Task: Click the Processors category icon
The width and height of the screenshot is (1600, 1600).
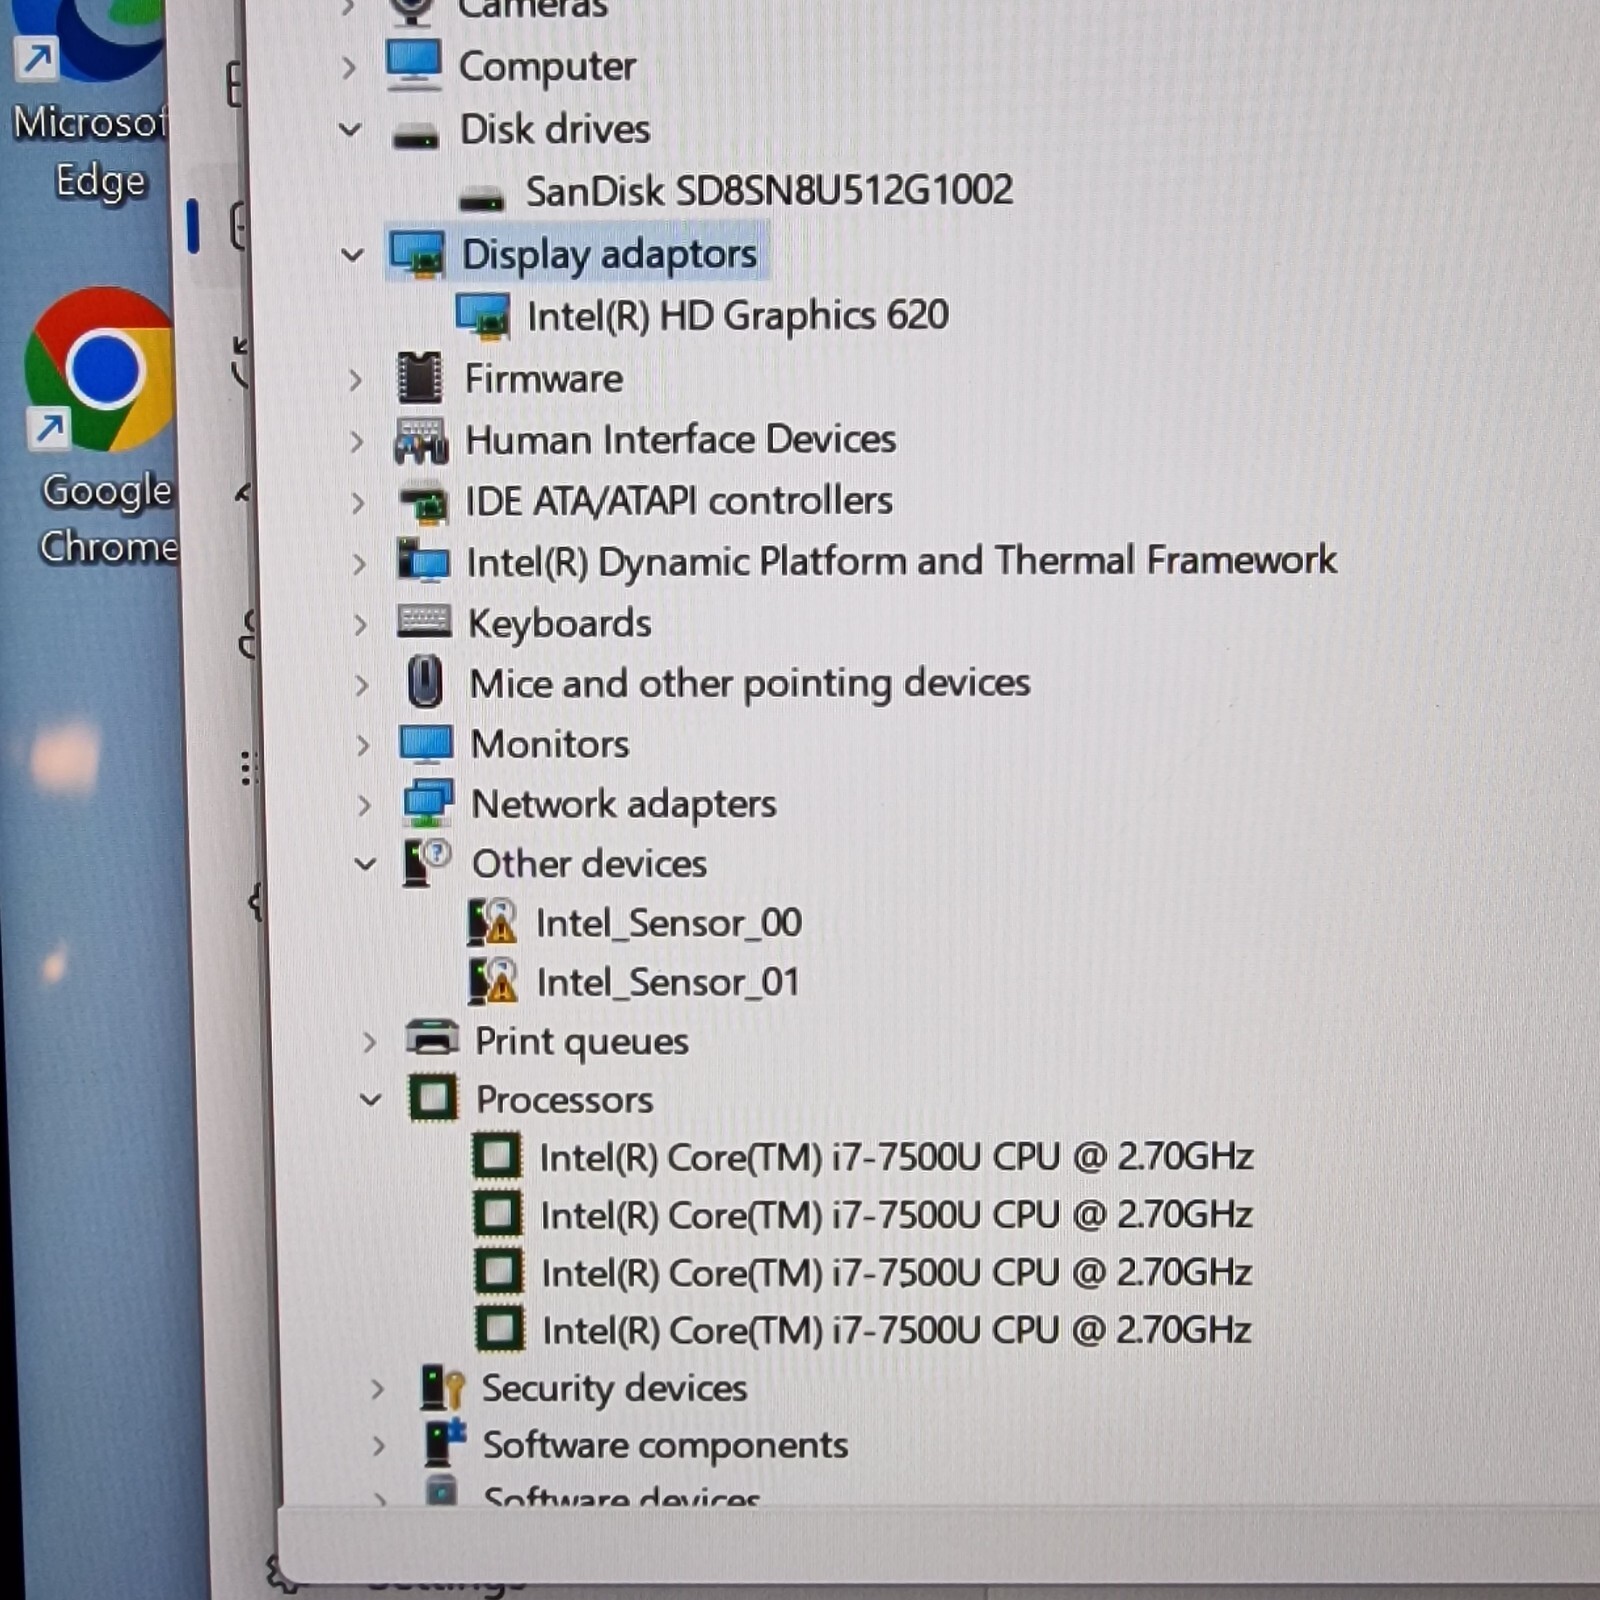Action: (433, 1097)
